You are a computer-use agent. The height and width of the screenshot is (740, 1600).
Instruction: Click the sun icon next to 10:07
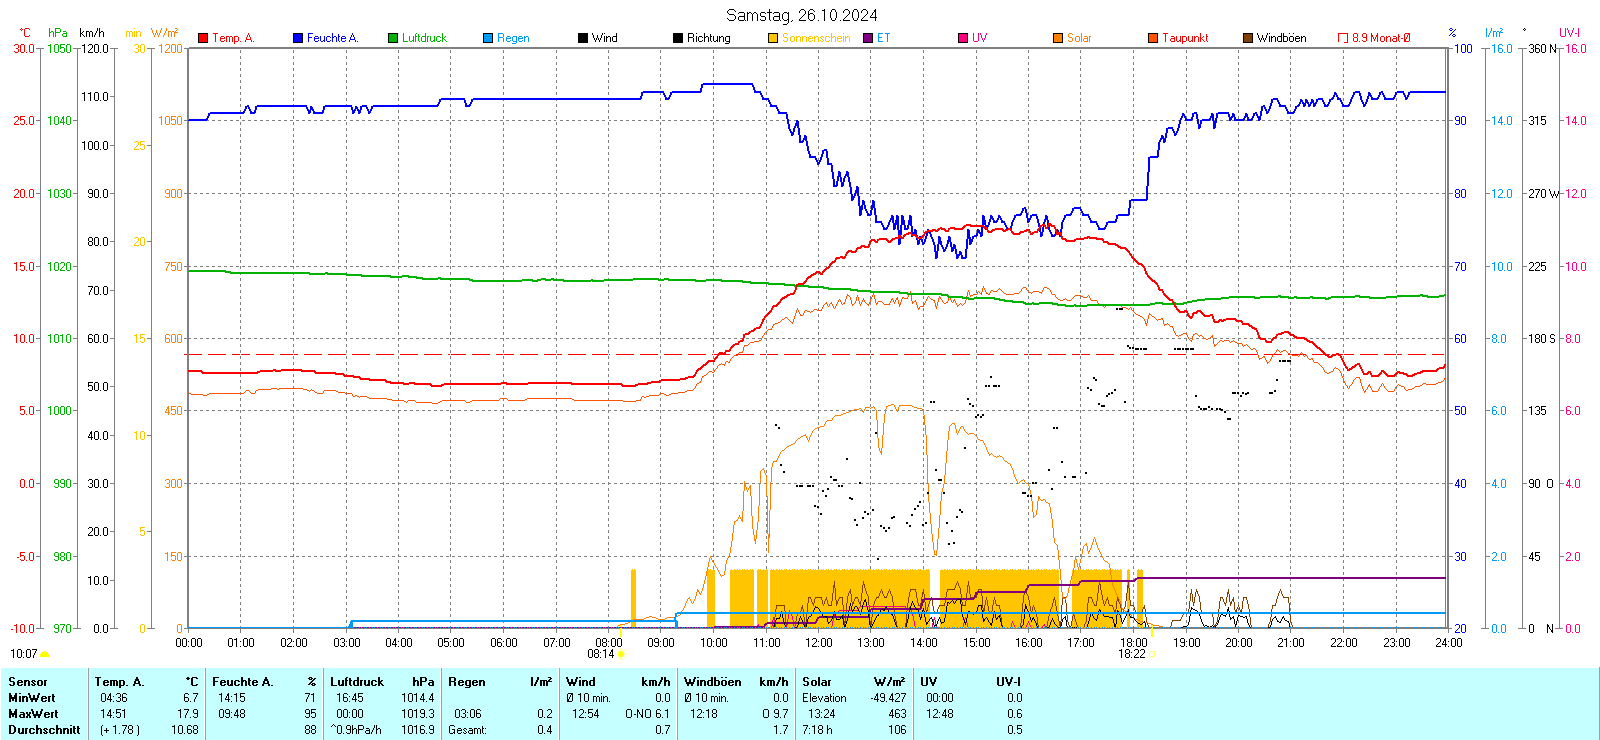click(x=44, y=654)
